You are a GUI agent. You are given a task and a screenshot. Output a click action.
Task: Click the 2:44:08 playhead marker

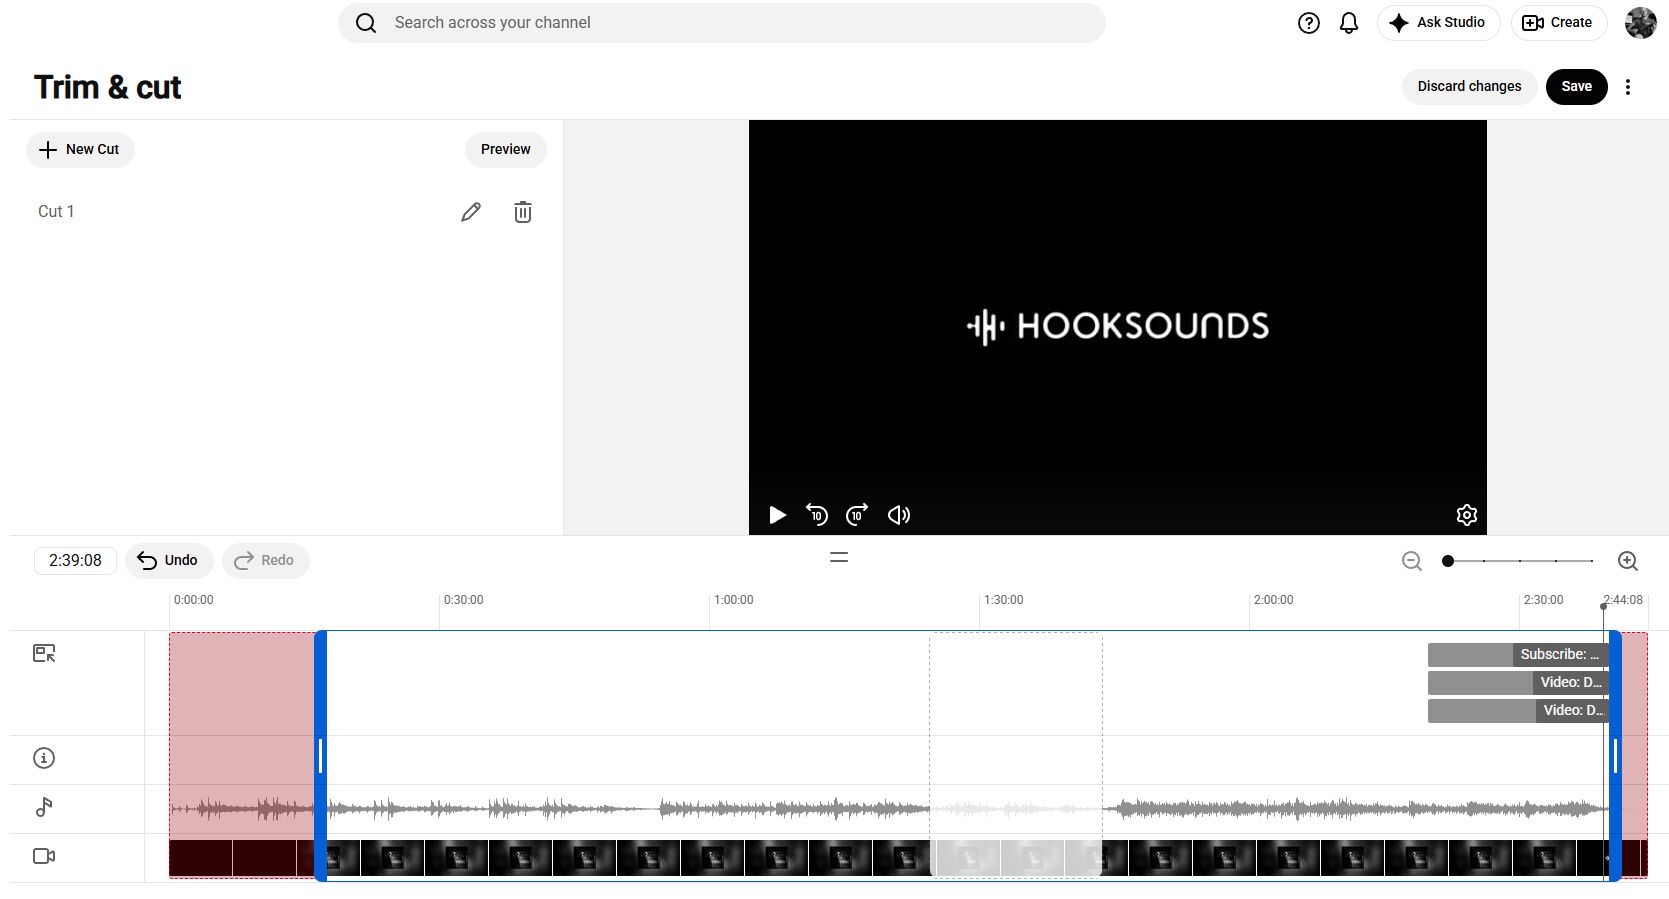(x=1604, y=606)
